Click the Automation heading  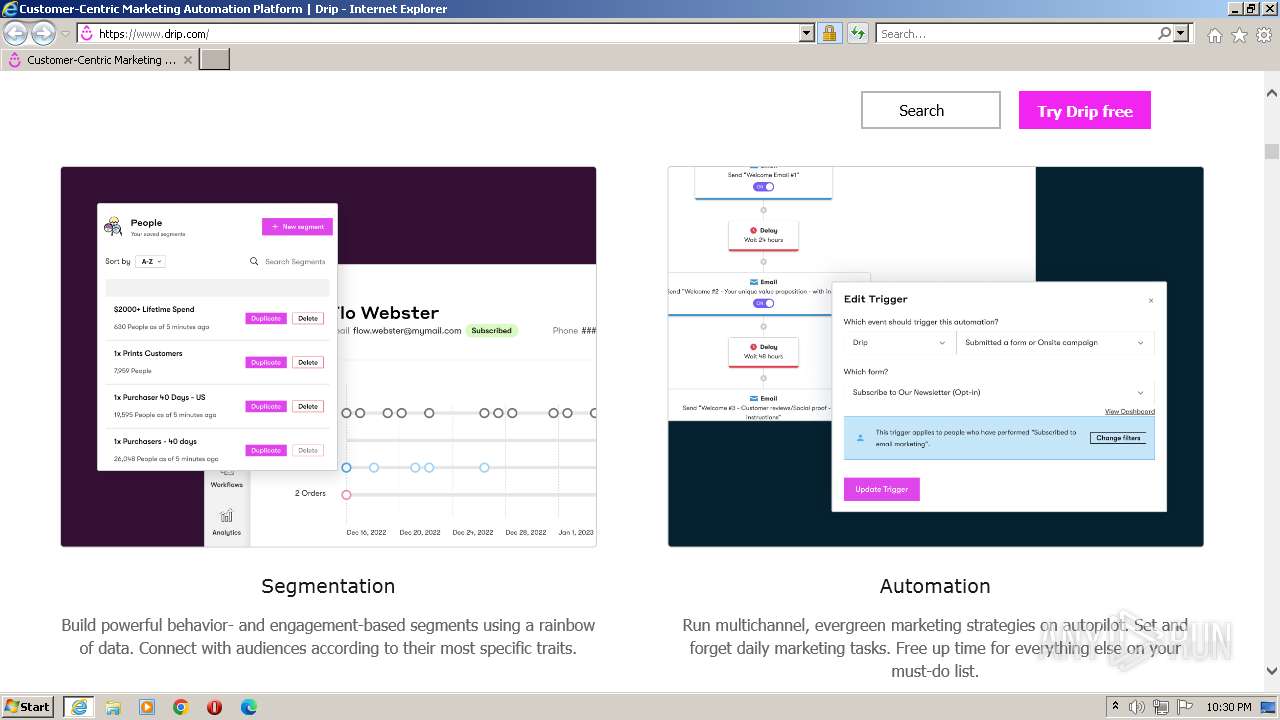[935, 586]
